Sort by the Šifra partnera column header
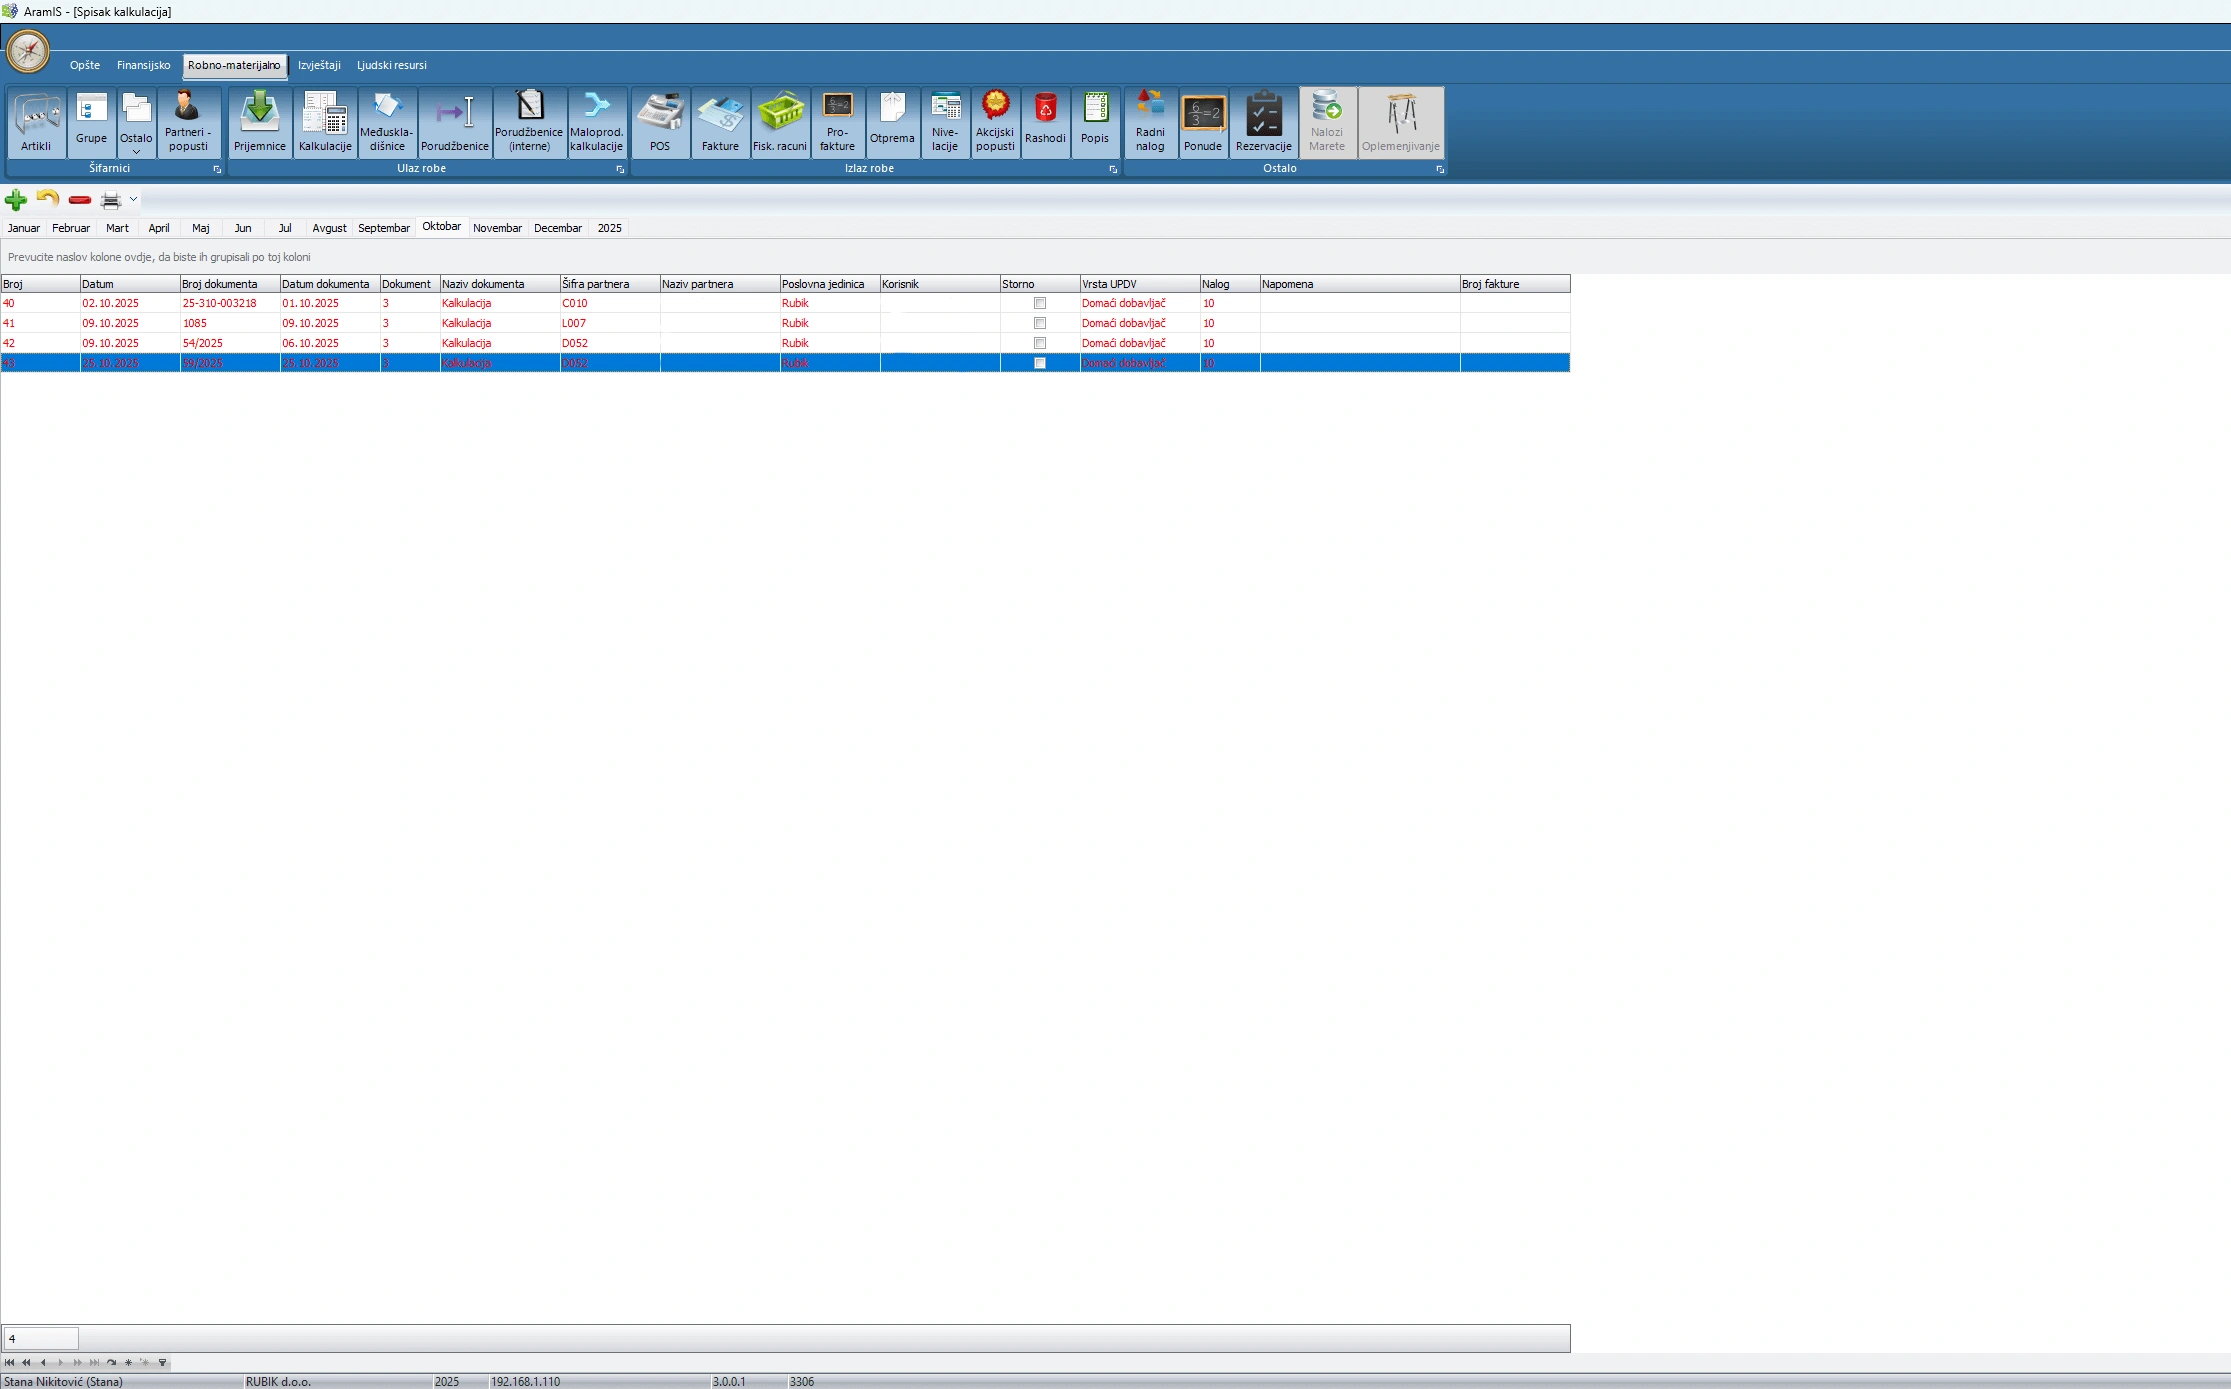2231x1389 pixels. coord(610,284)
